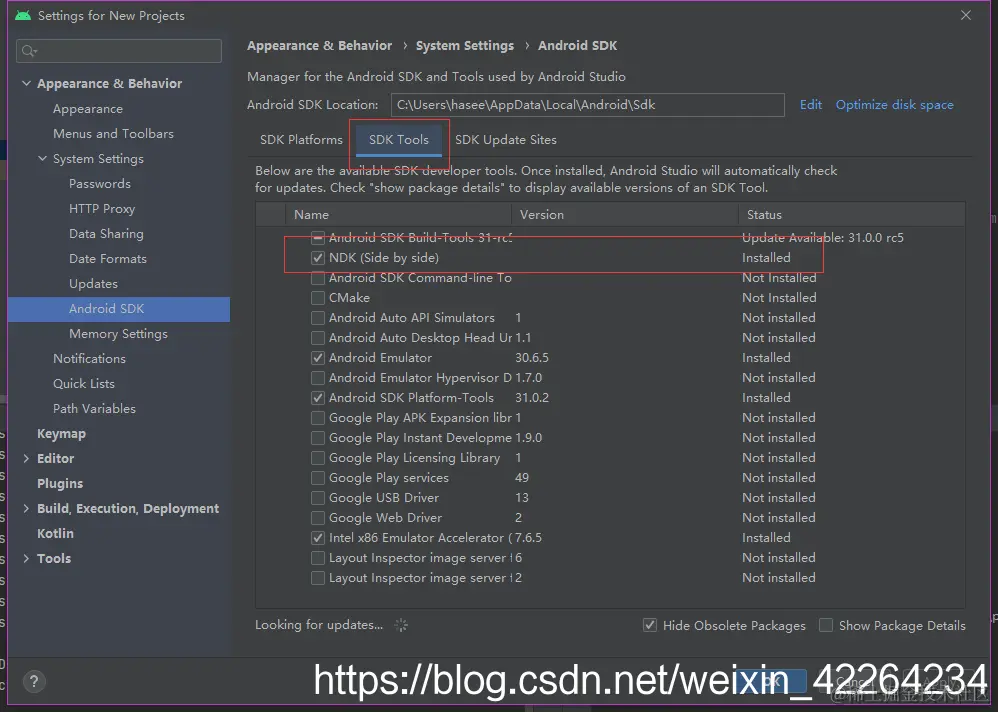Click the Edit SDK location link
The image size is (998, 712).
click(x=811, y=105)
